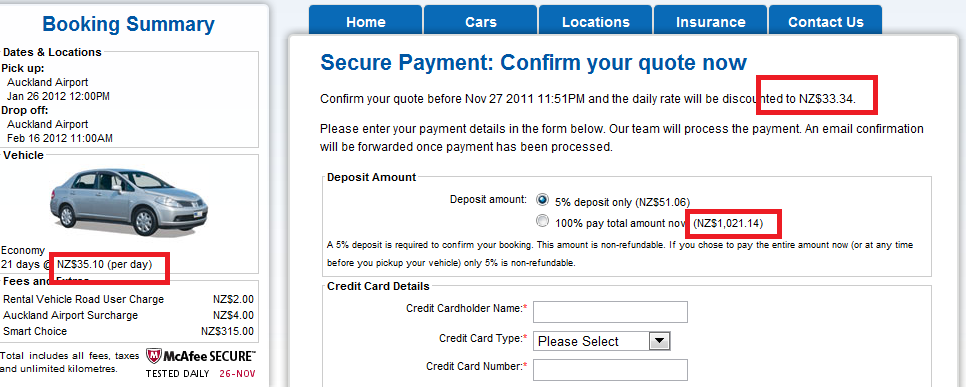Click the Smart Choice extras line

click(128, 331)
